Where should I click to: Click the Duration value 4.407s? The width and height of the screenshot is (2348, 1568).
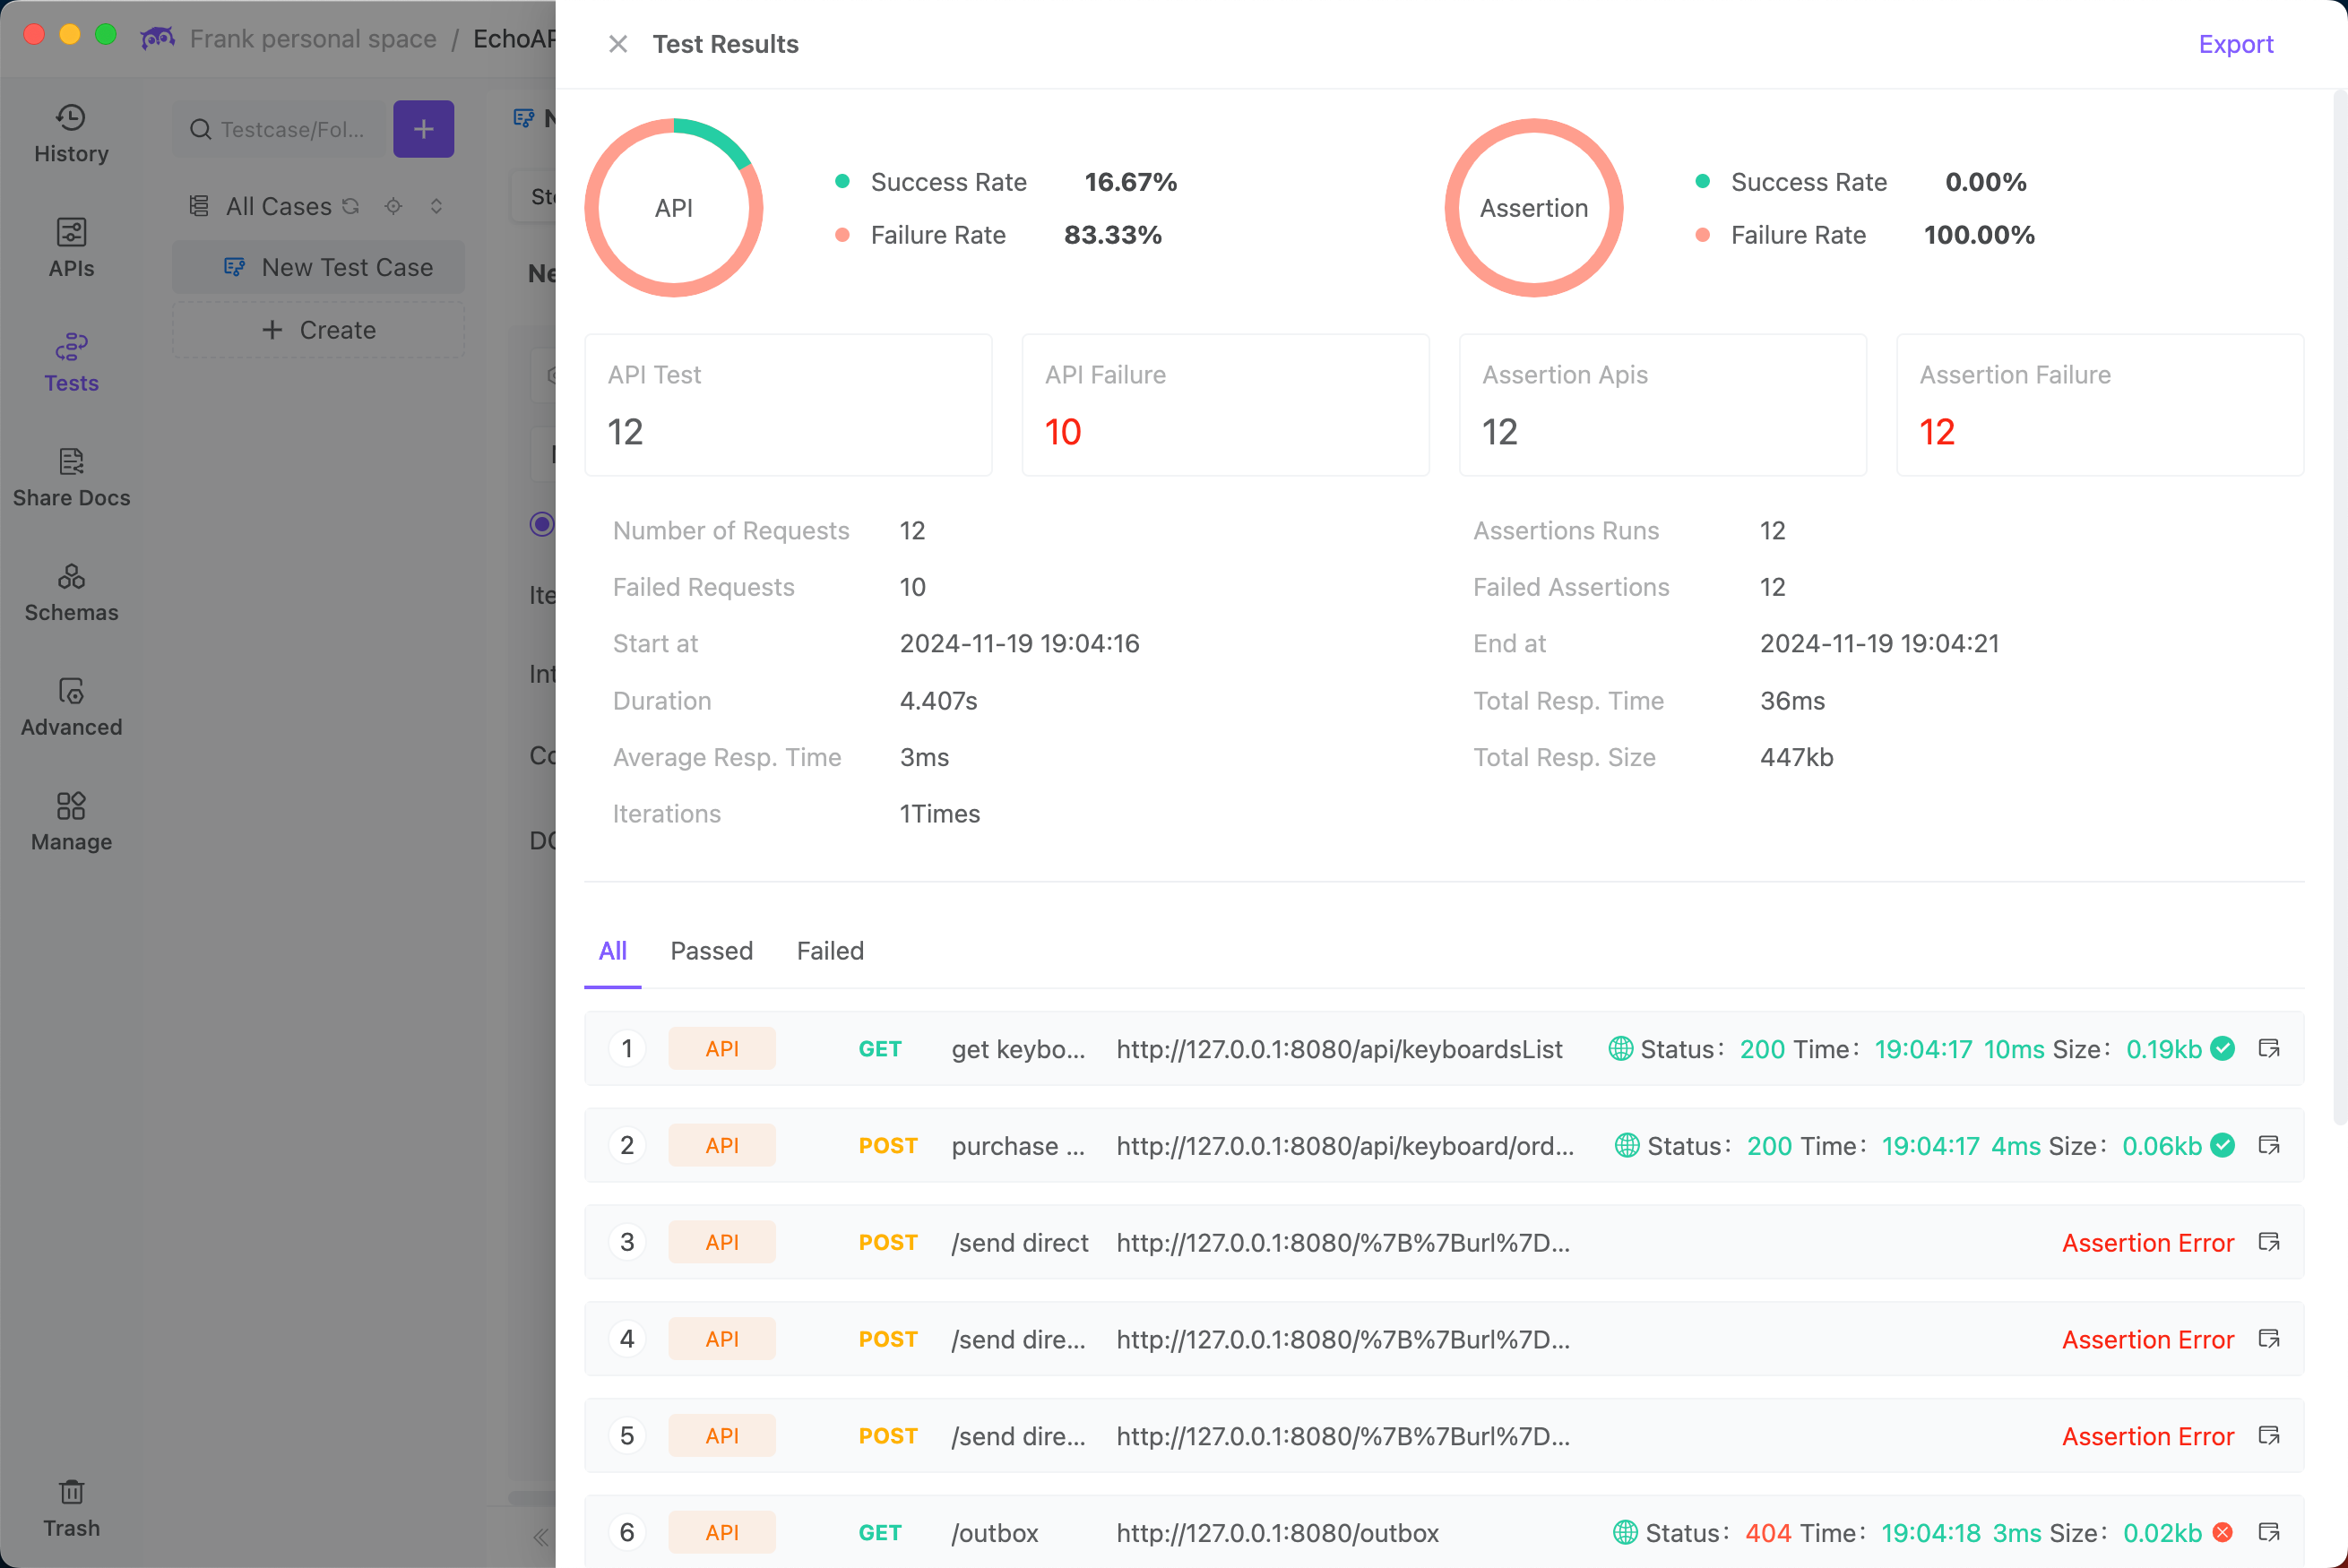(938, 701)
